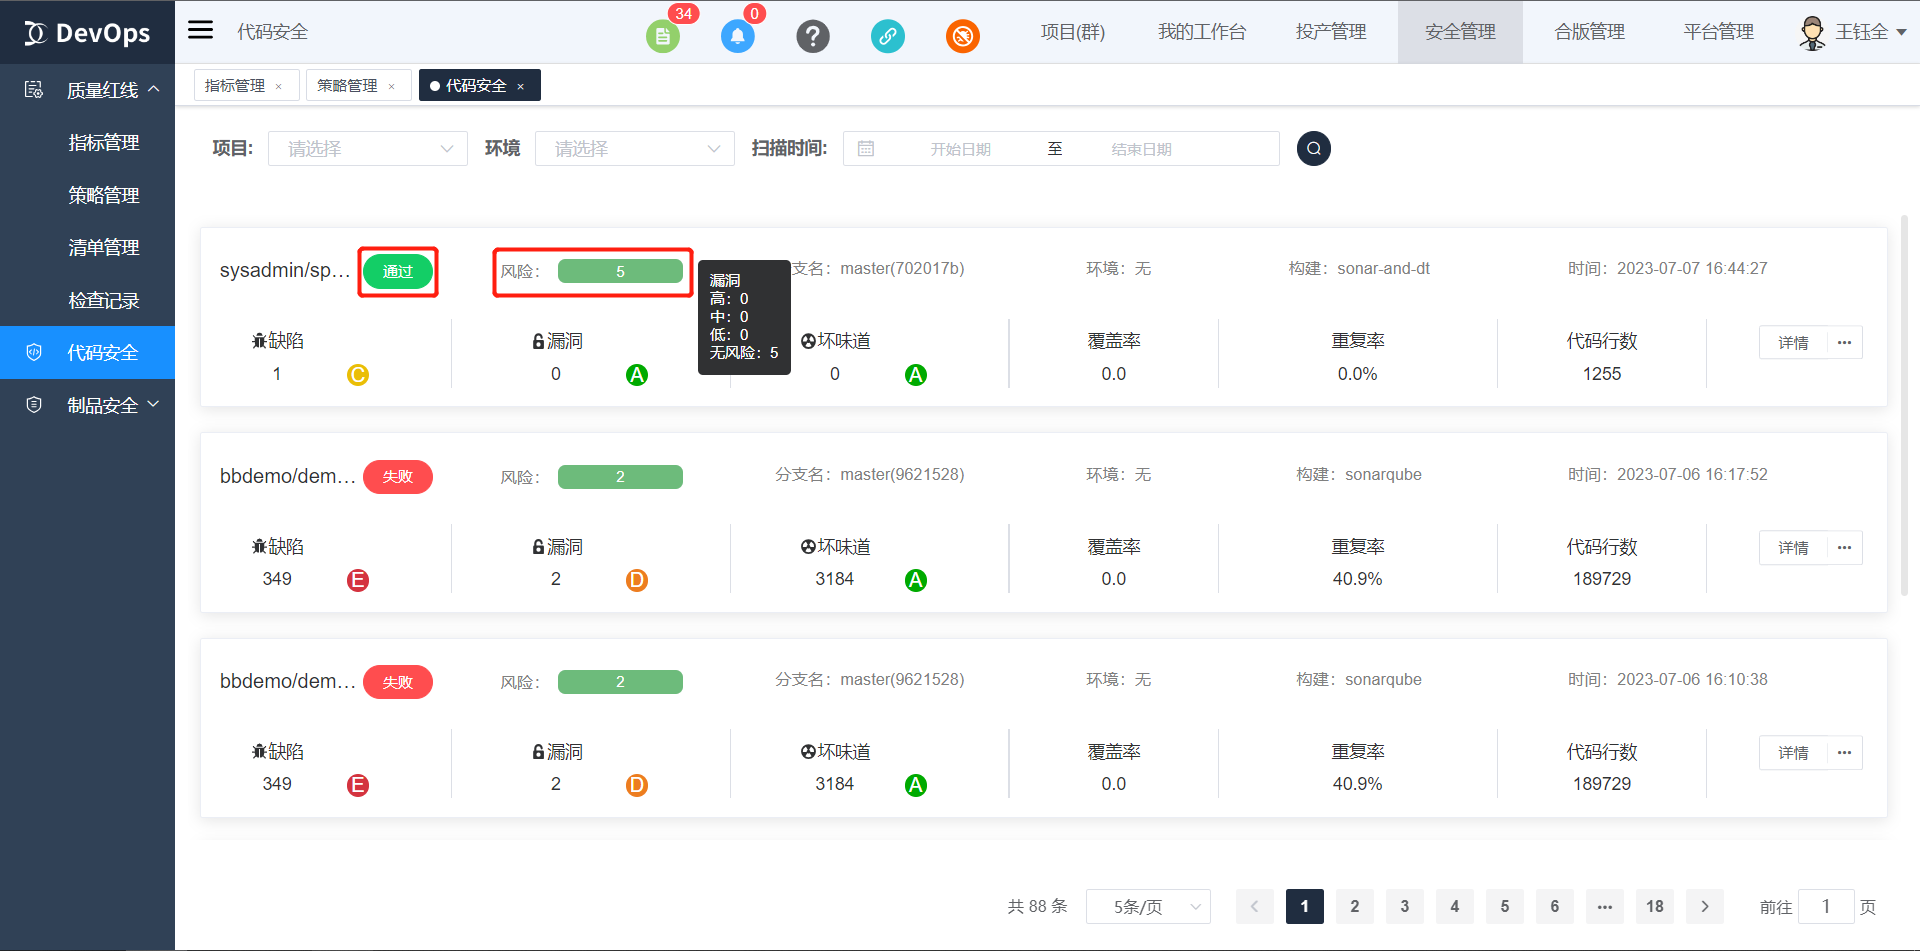Click the green risk bar showing 5
This screenshot has width=1920, height=951.
[620, 272]
